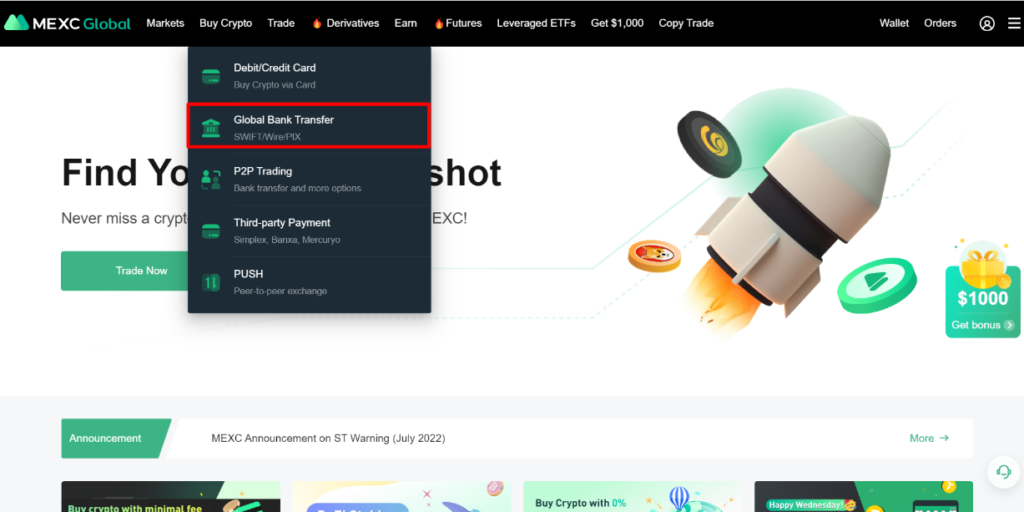Open the Trade menu
The image size is (1024, 512).
(281, 24)
